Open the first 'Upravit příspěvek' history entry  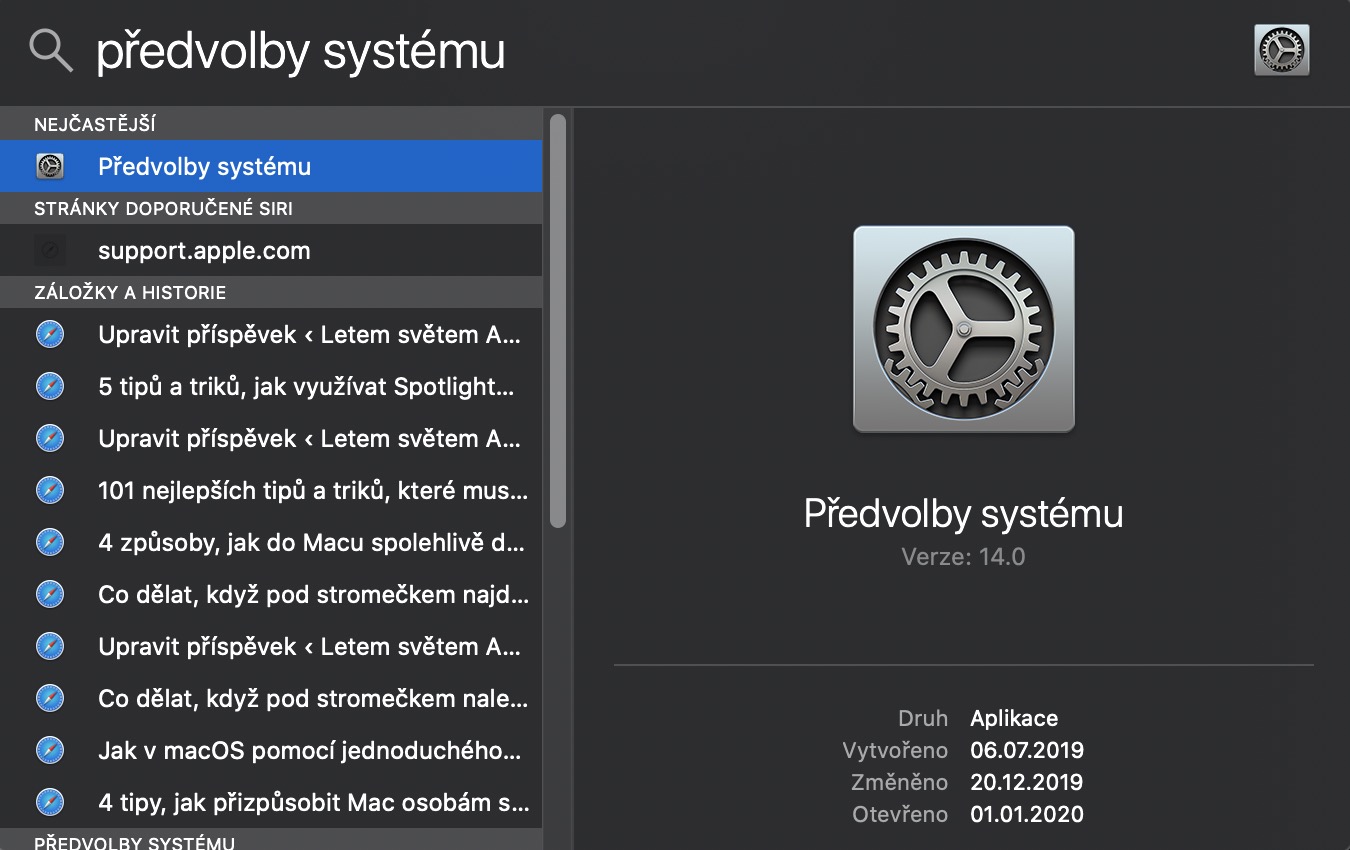point(309,335)
